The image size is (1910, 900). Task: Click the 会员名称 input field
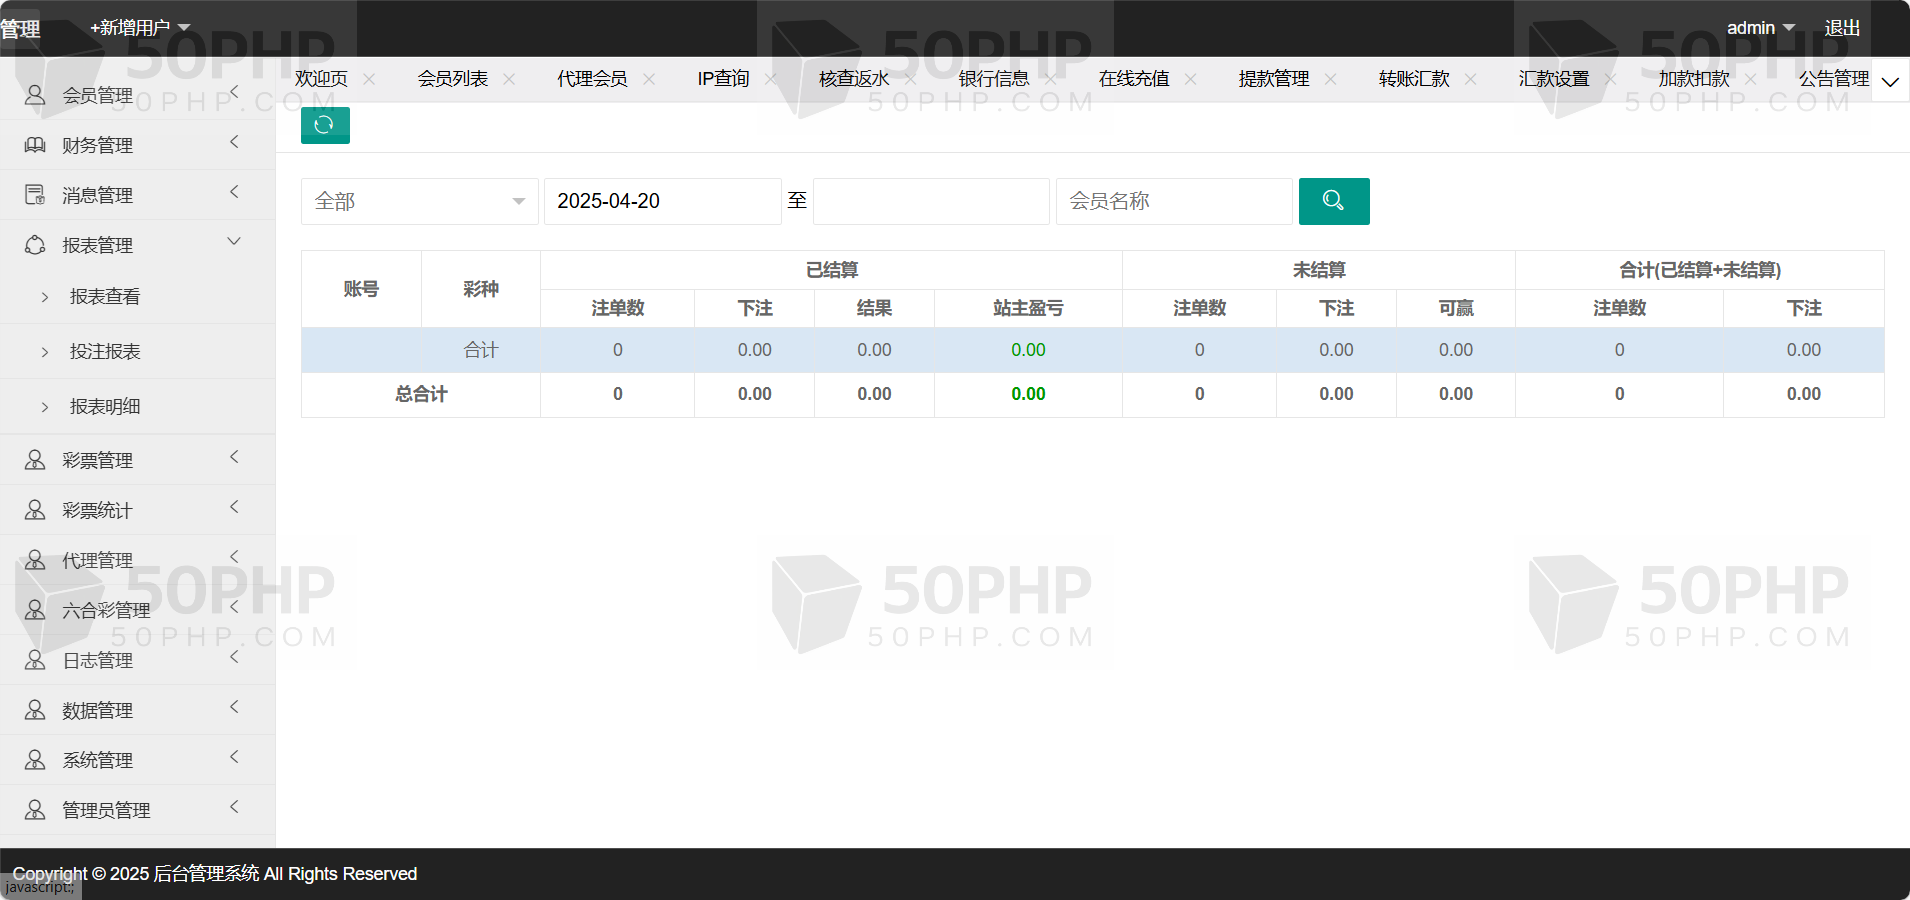coord(1173,201)
